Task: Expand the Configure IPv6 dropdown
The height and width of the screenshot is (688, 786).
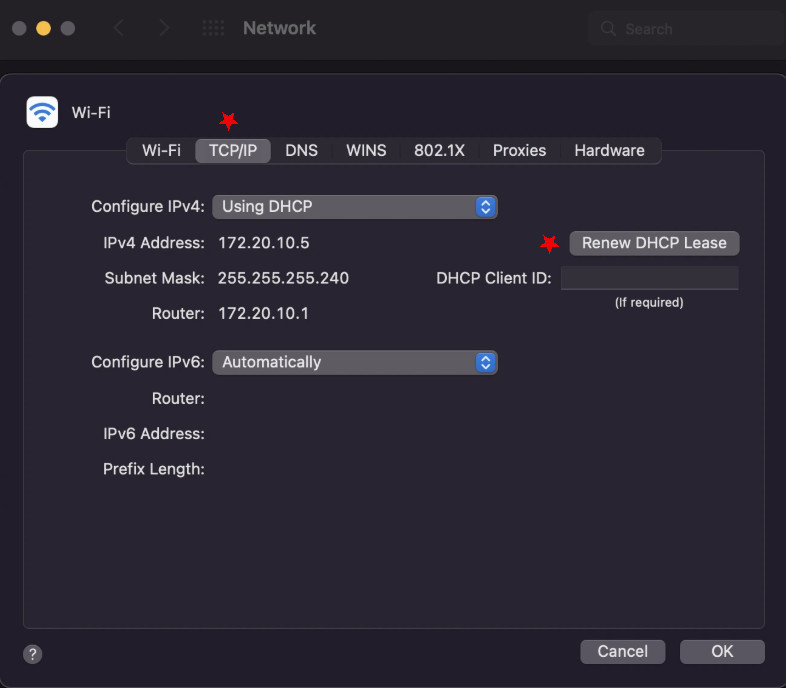Action: coord(354,362)
